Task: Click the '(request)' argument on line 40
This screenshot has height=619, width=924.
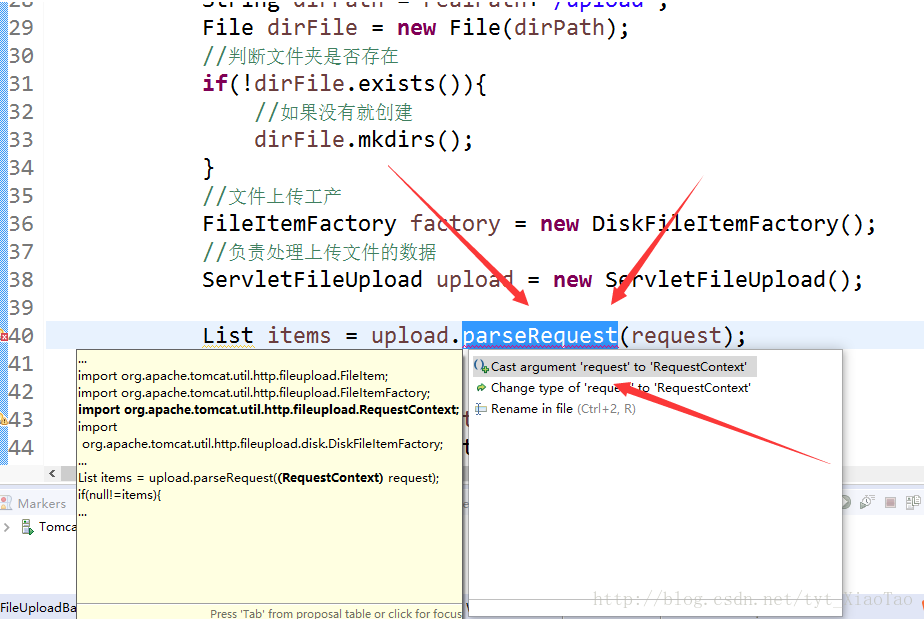Action: pos(676,335)
